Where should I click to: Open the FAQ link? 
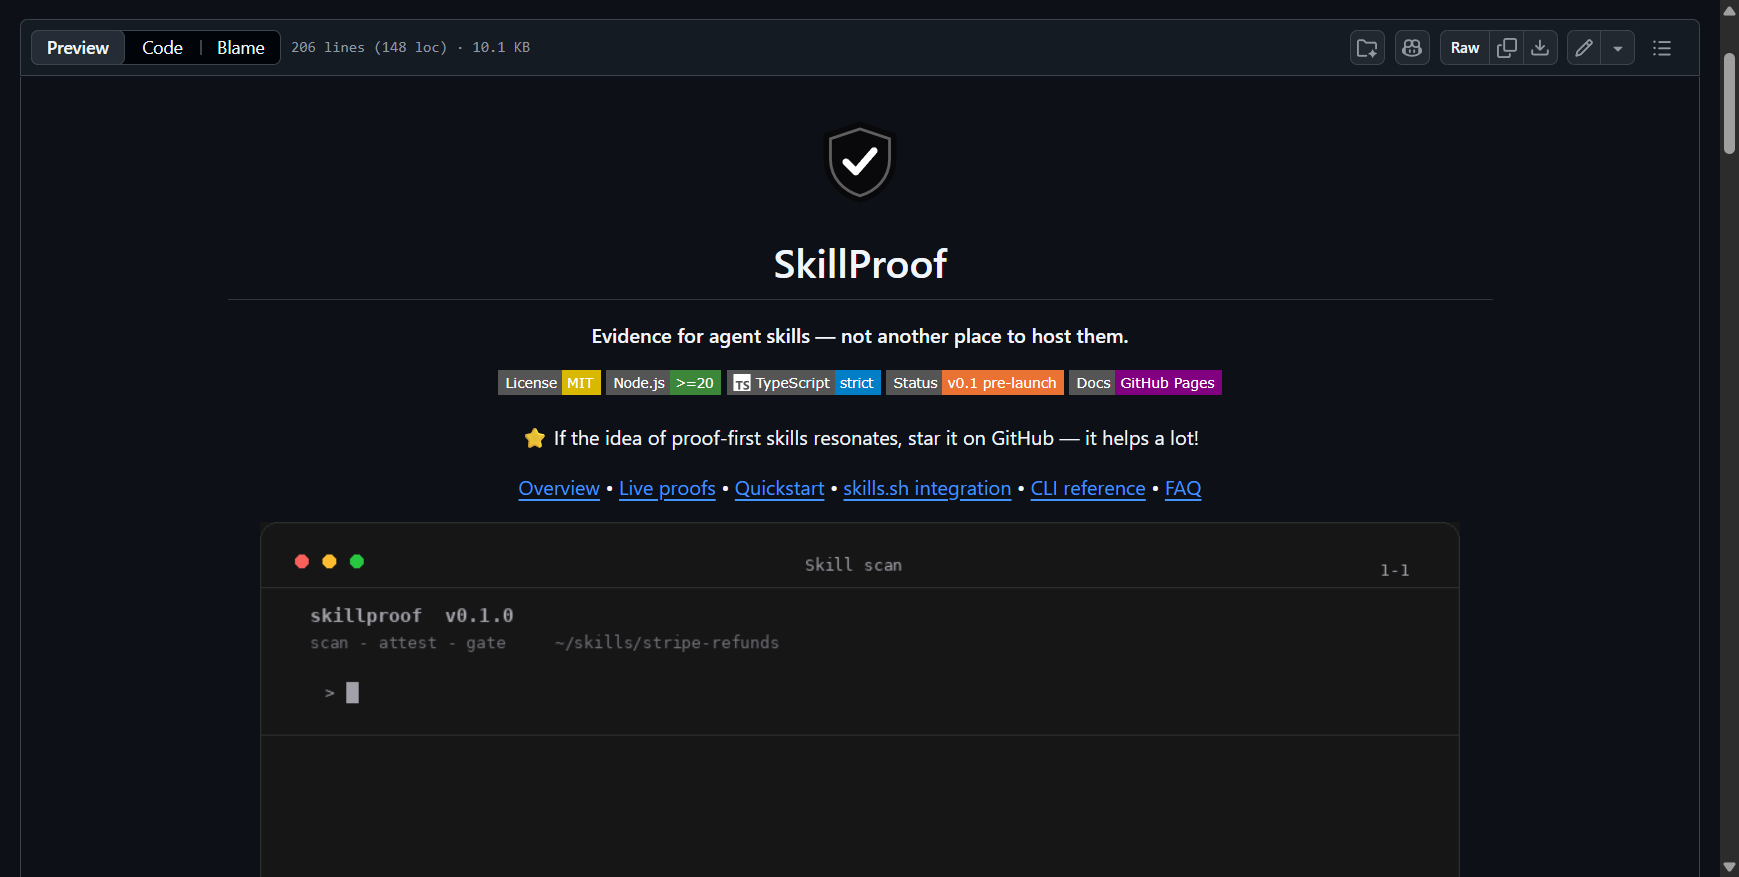[1183, 488]
